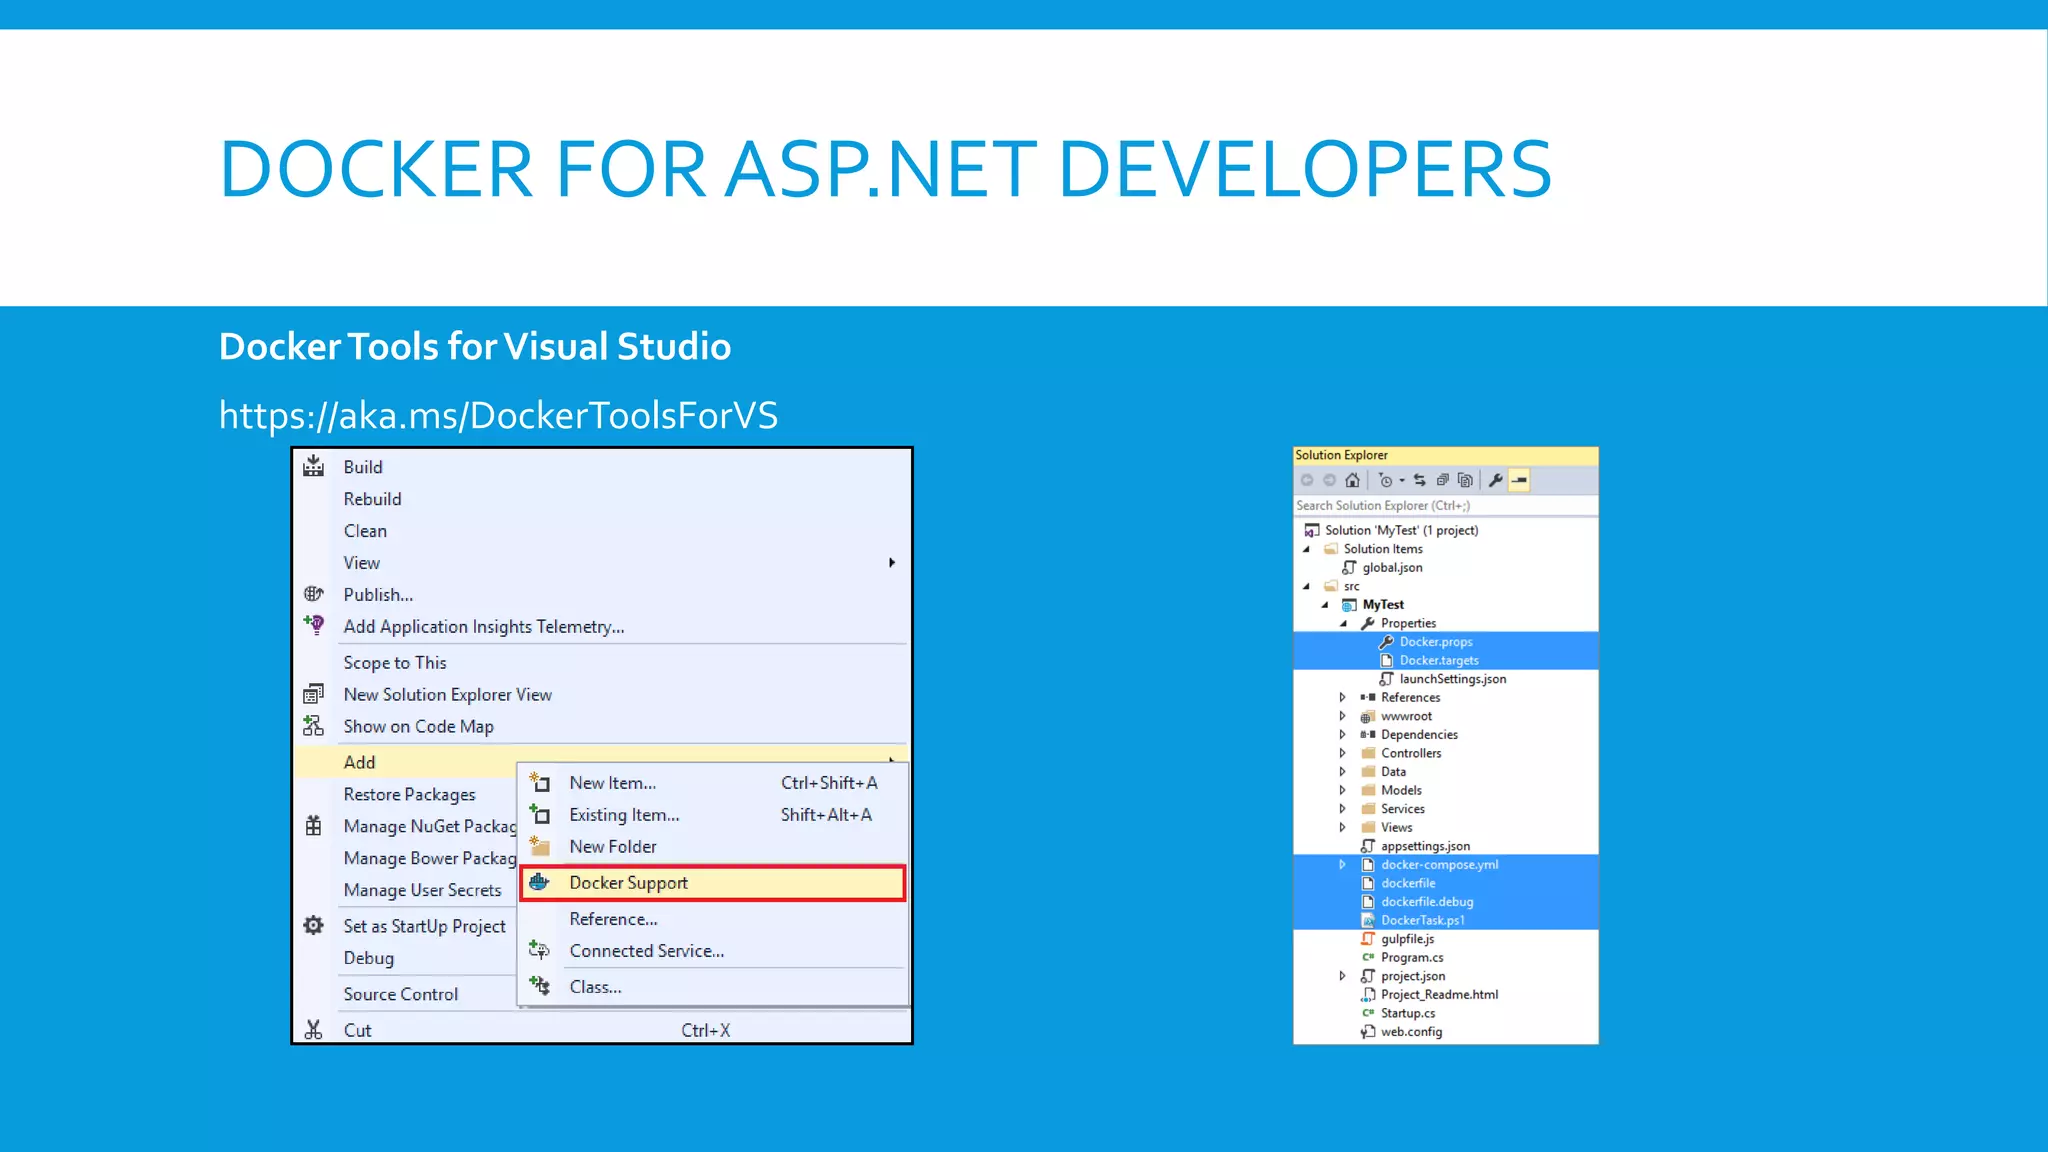
Task: Choose Manage User Secrets entry
Action: coord(422,890)
